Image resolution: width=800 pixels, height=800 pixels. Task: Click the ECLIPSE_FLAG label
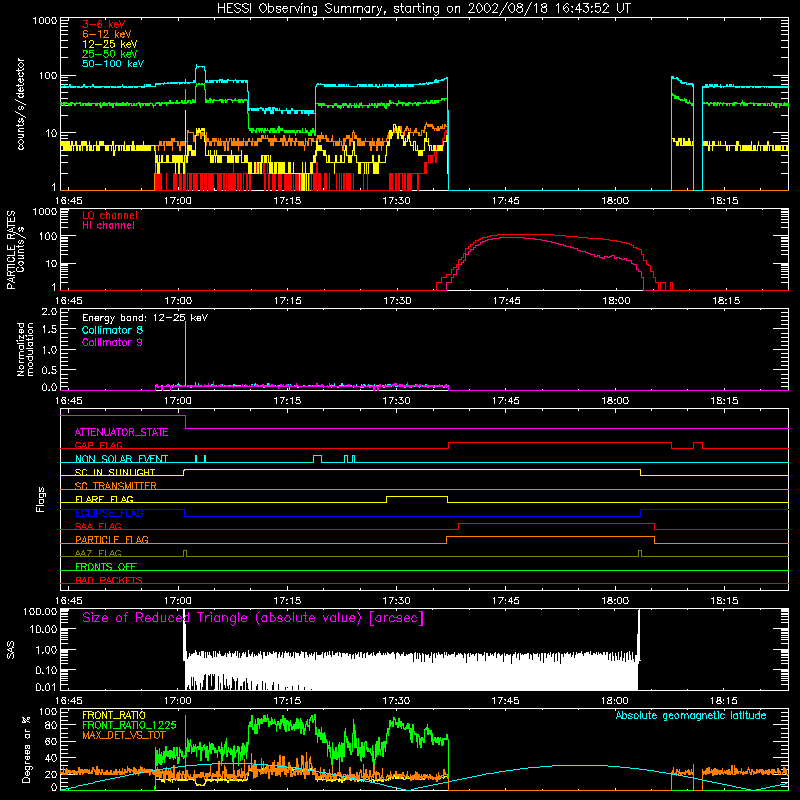(109, 513)
